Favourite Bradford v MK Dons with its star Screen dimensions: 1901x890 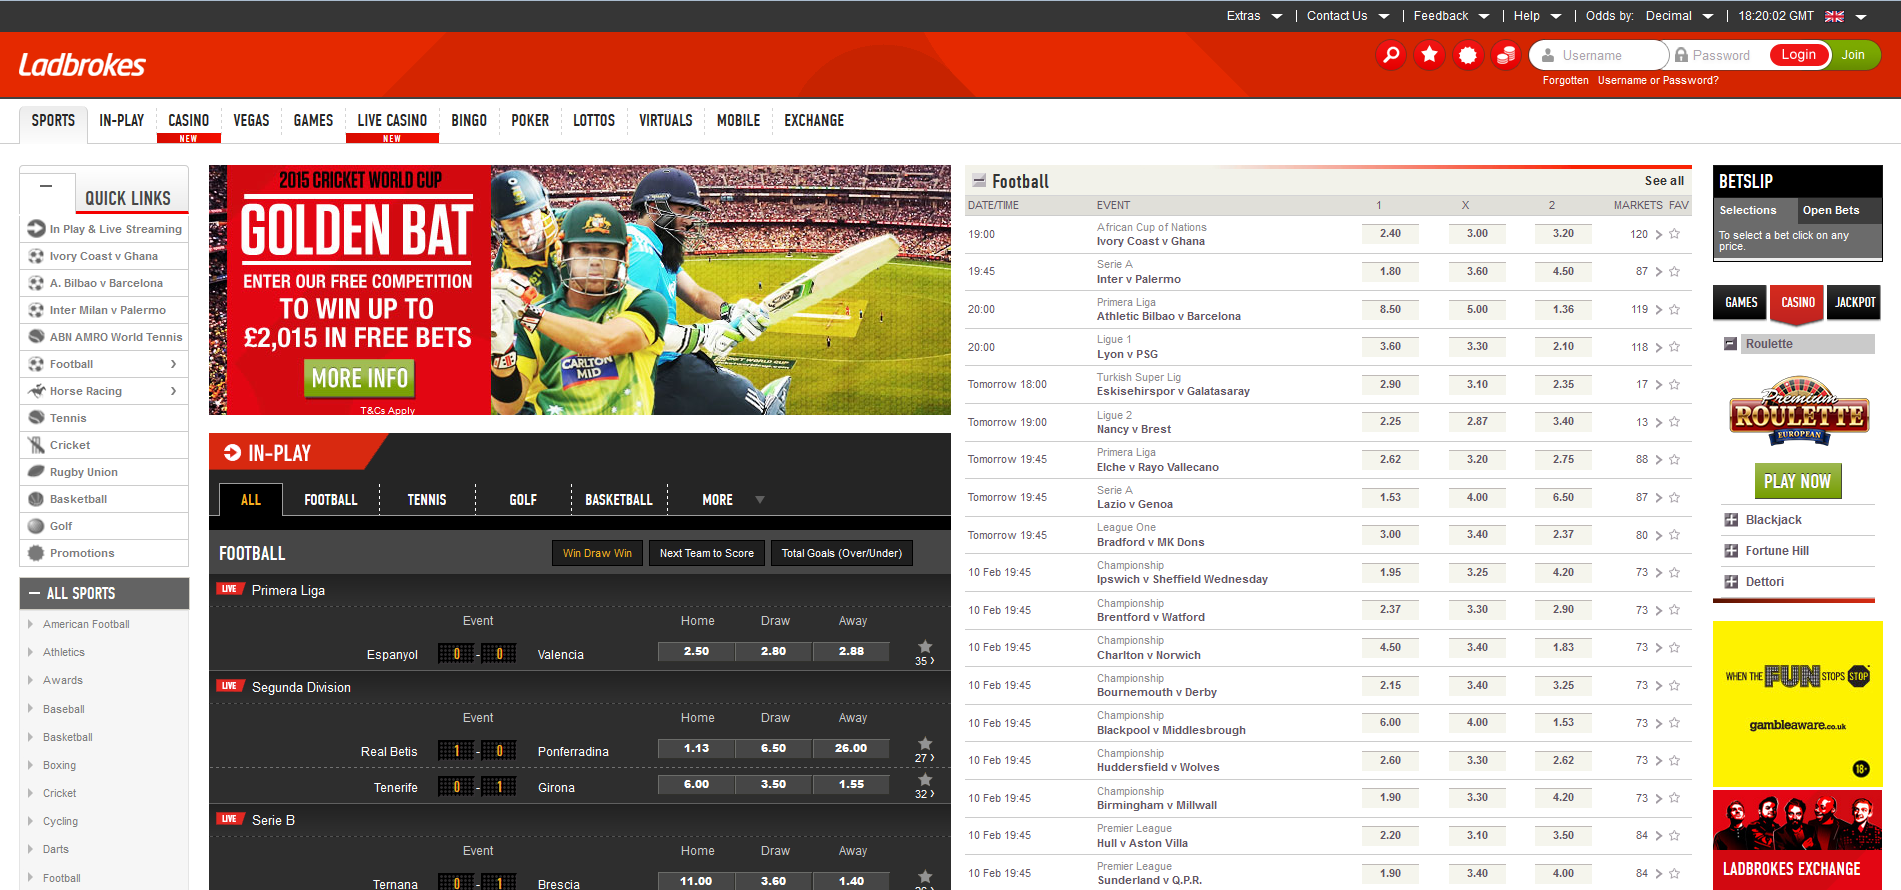tap(1674, 535)
